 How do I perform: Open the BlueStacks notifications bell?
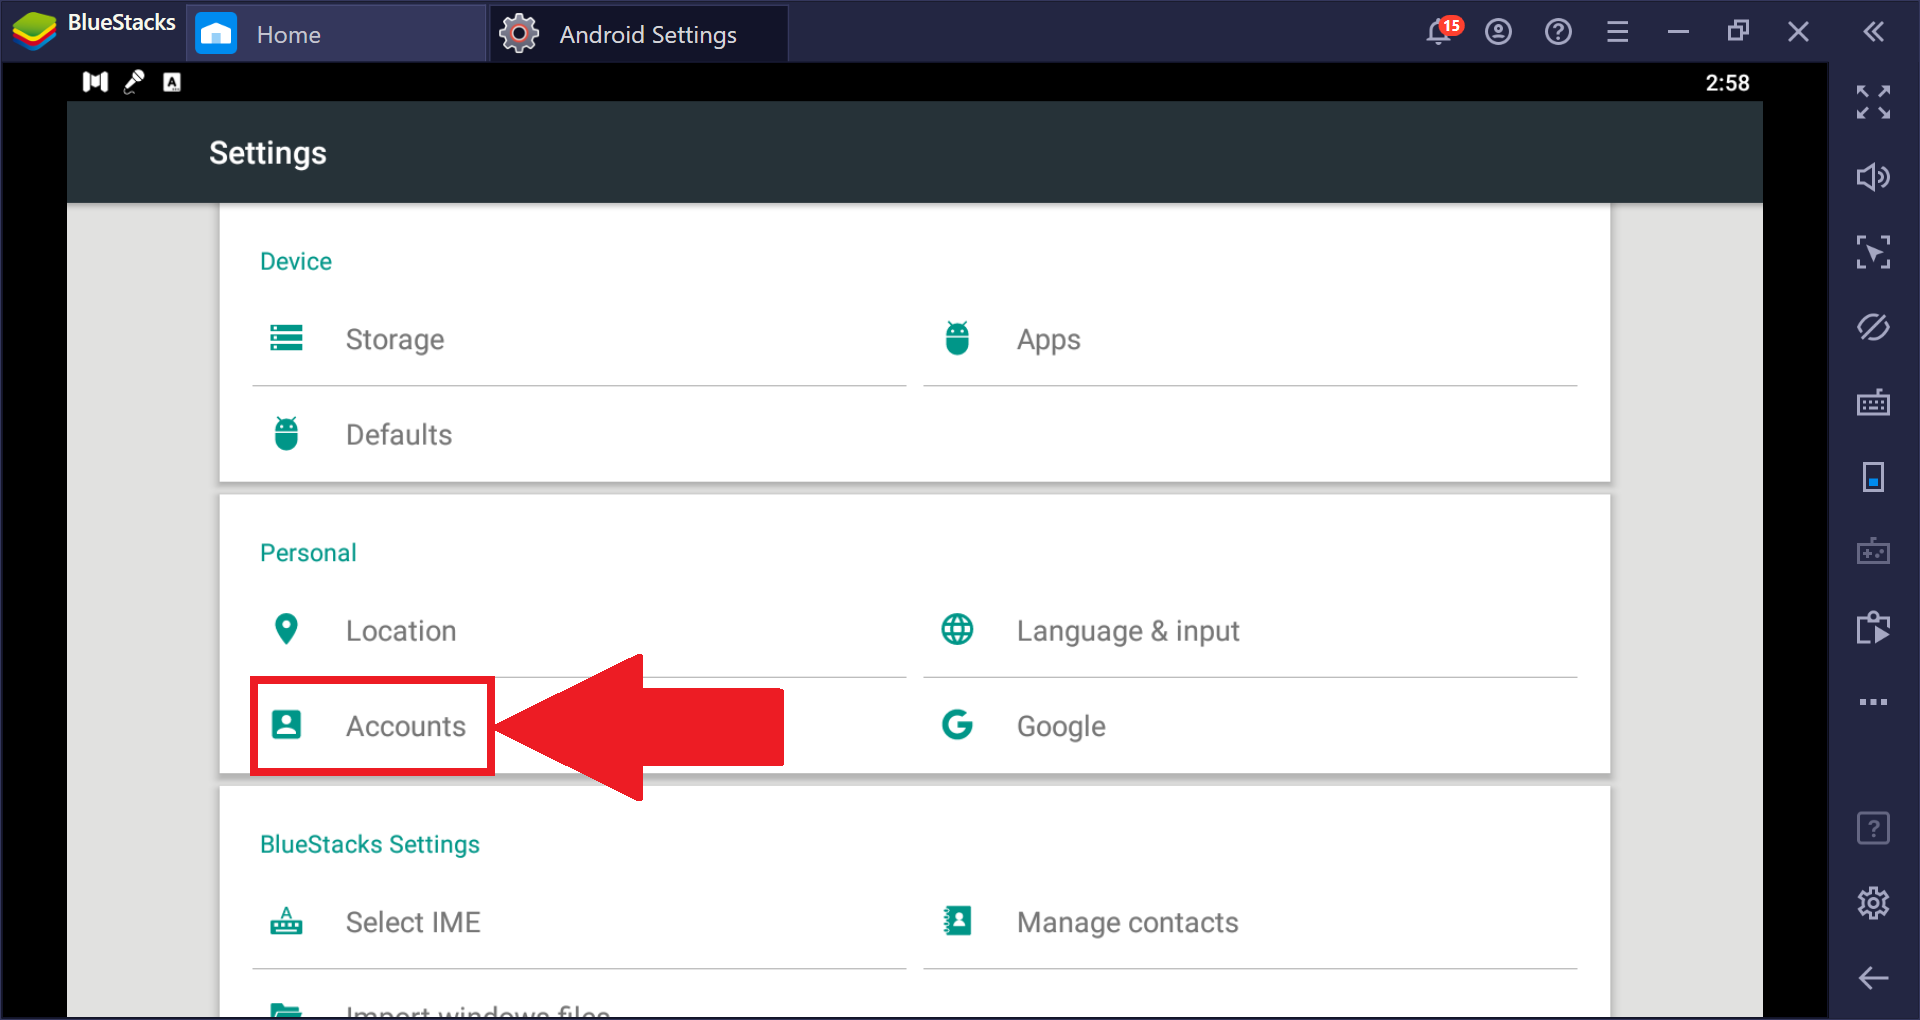pos(1440,32)
